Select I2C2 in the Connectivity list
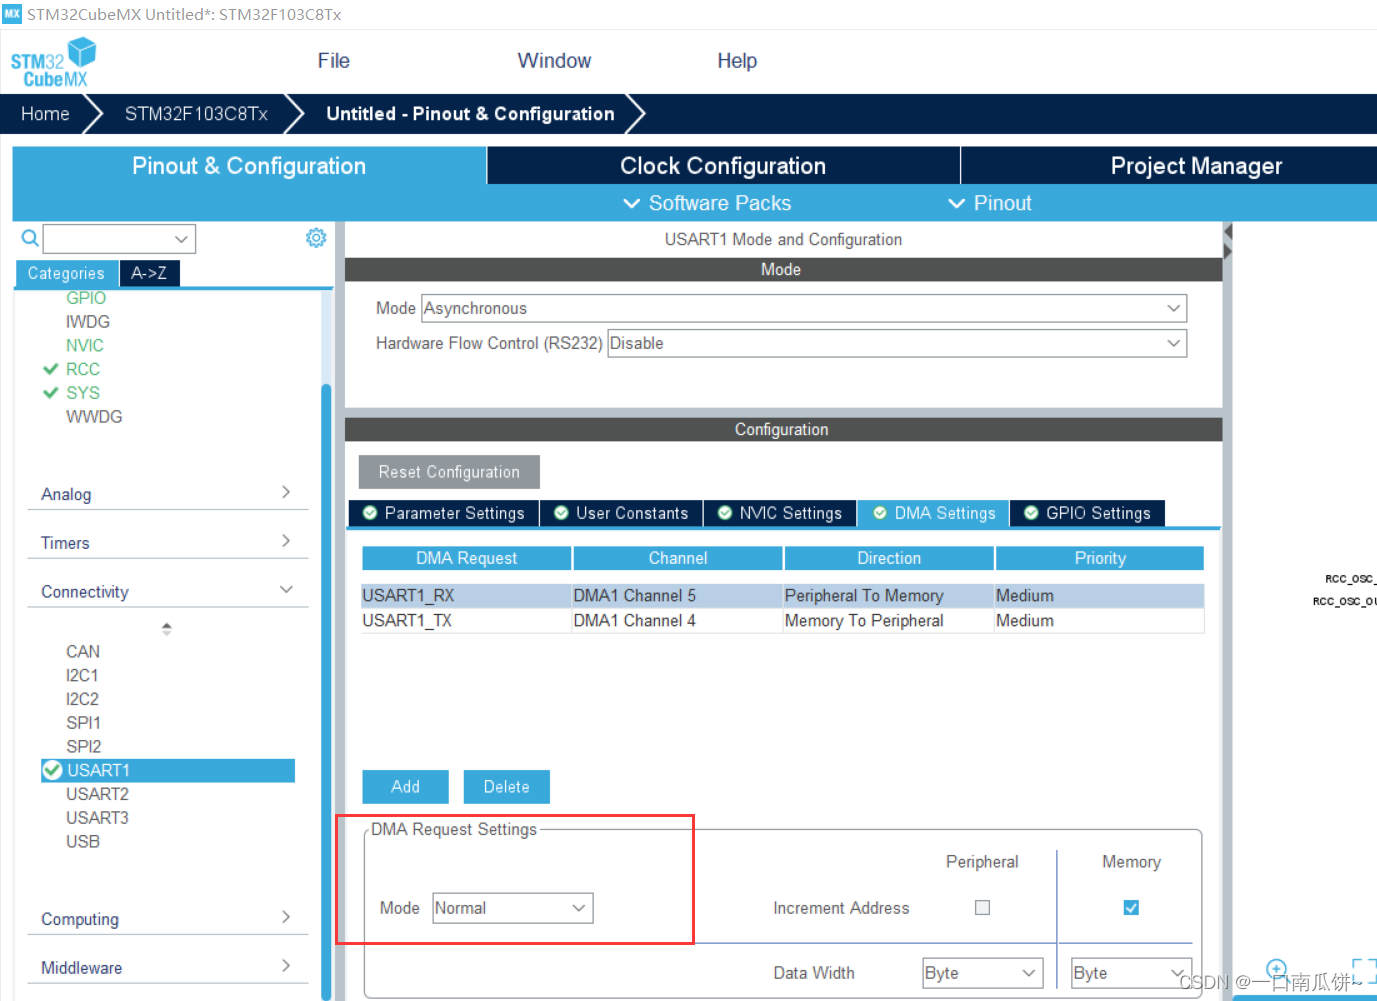 [x=82, y=699]
